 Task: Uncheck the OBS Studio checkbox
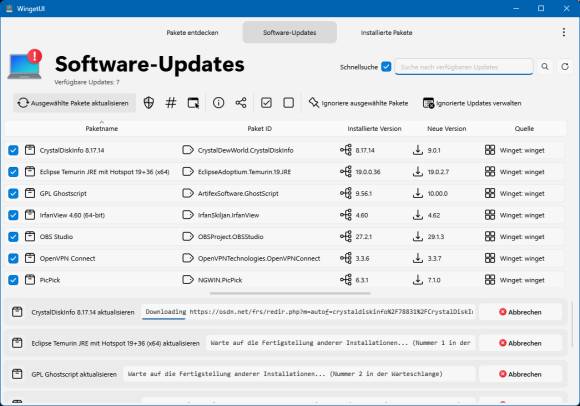coord(13,237)
